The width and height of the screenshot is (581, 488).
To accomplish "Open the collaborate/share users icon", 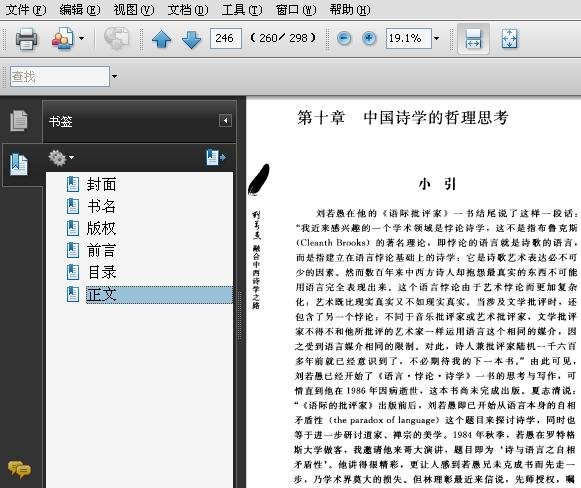I will (x=62, y=39).
